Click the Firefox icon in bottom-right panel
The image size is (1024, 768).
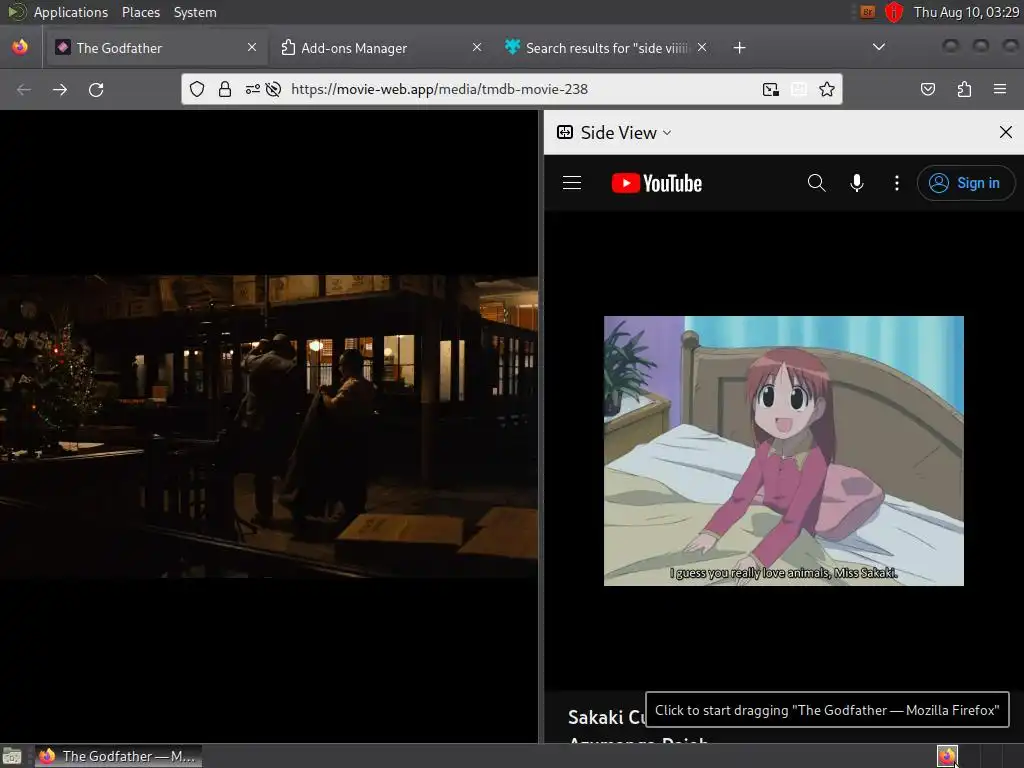click(947, 756)
